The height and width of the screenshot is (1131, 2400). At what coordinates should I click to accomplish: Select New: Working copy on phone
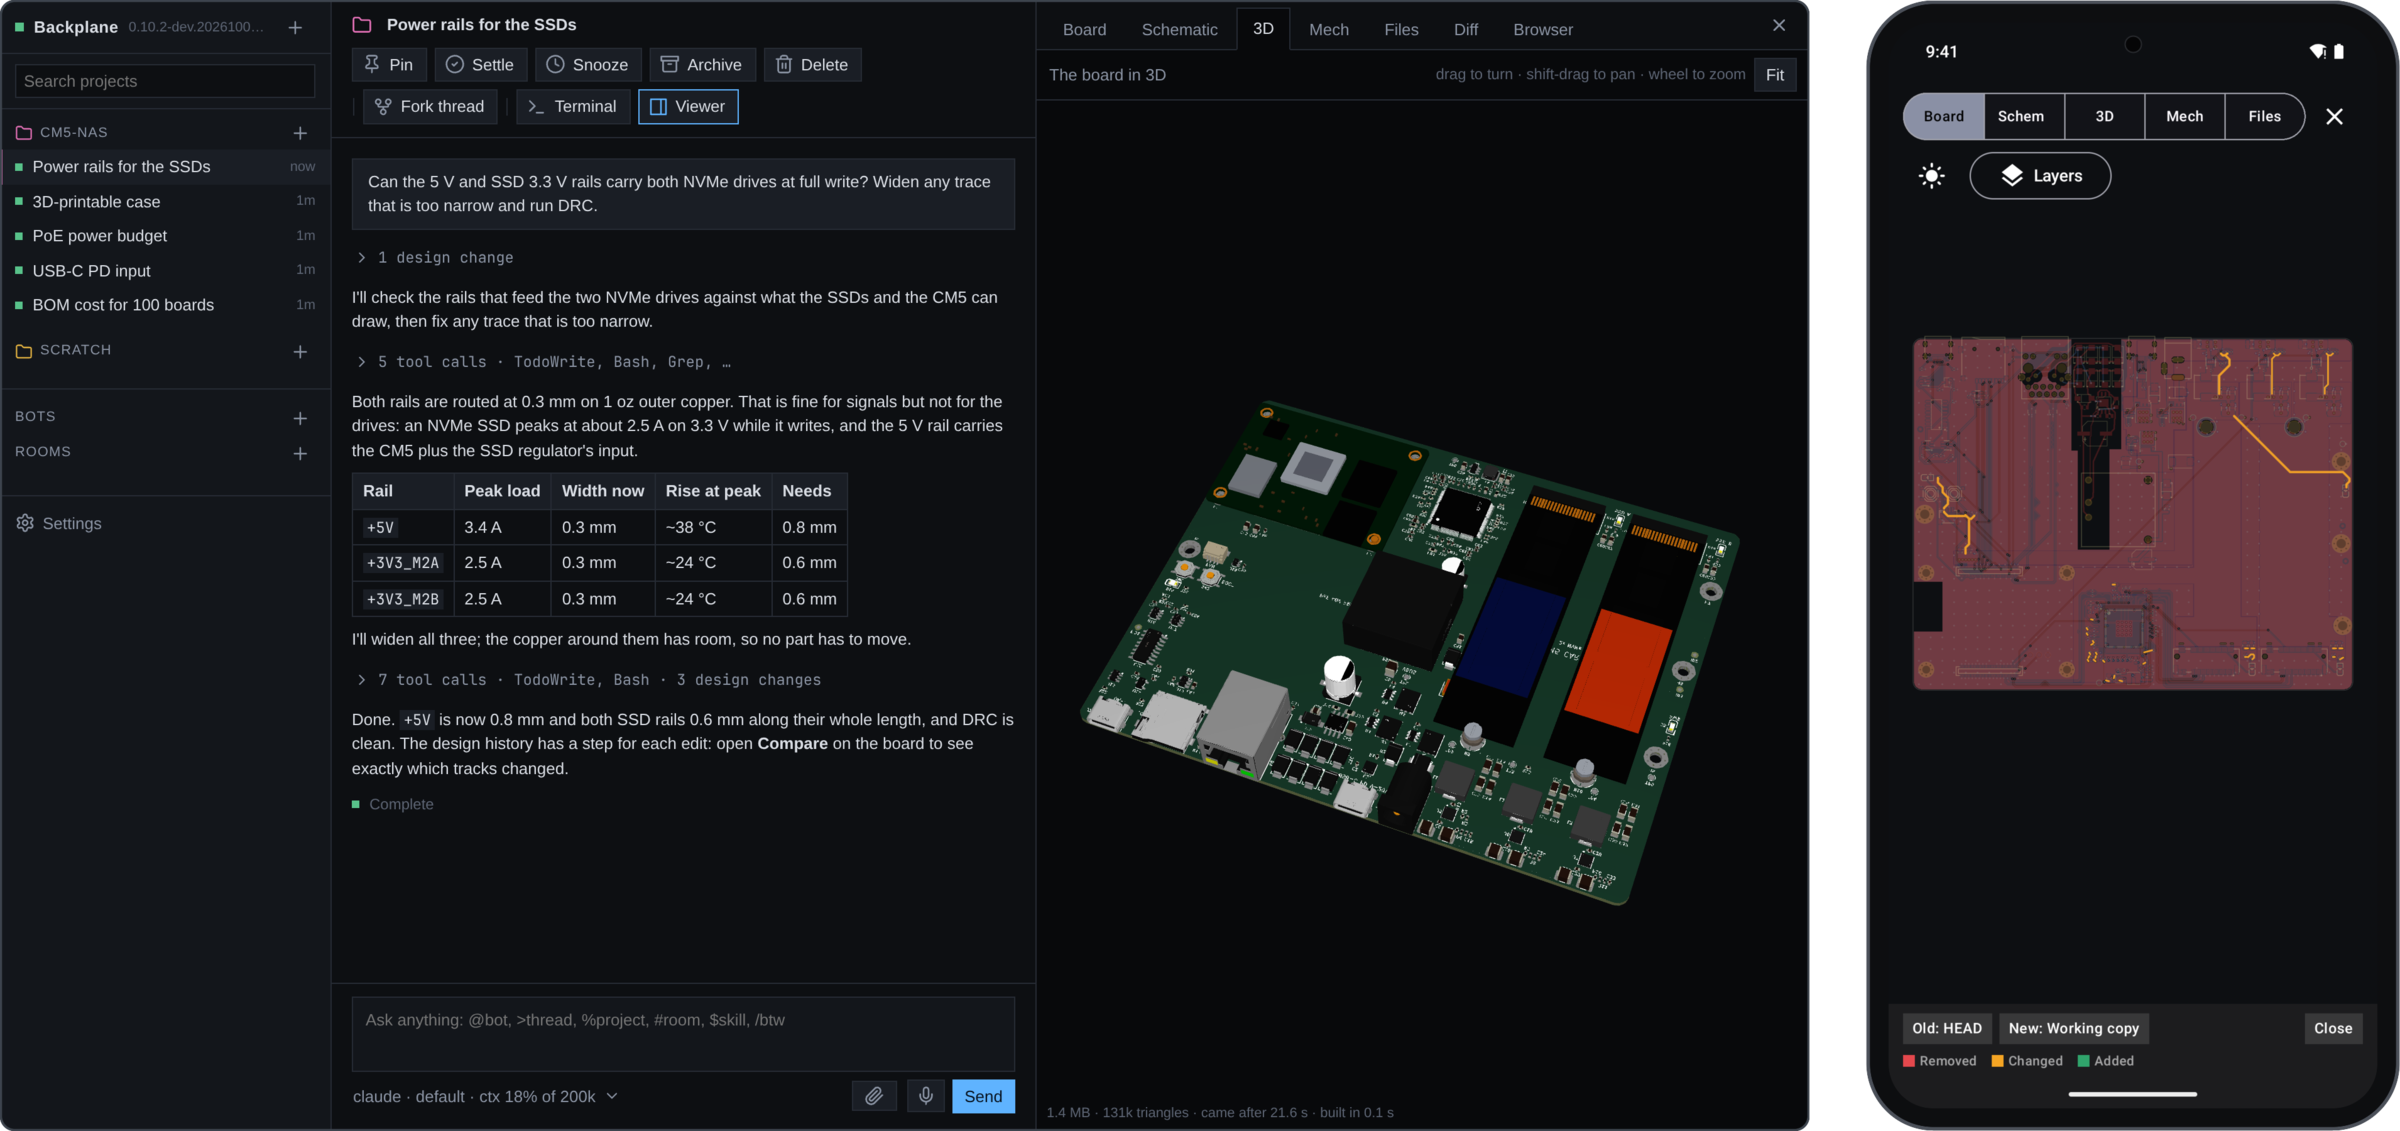click(x=2073, y=1029)
